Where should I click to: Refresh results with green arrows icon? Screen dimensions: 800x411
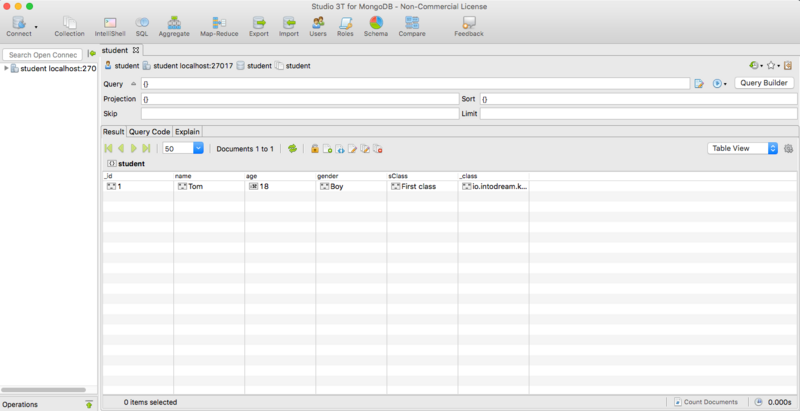[x=292, y=148]
